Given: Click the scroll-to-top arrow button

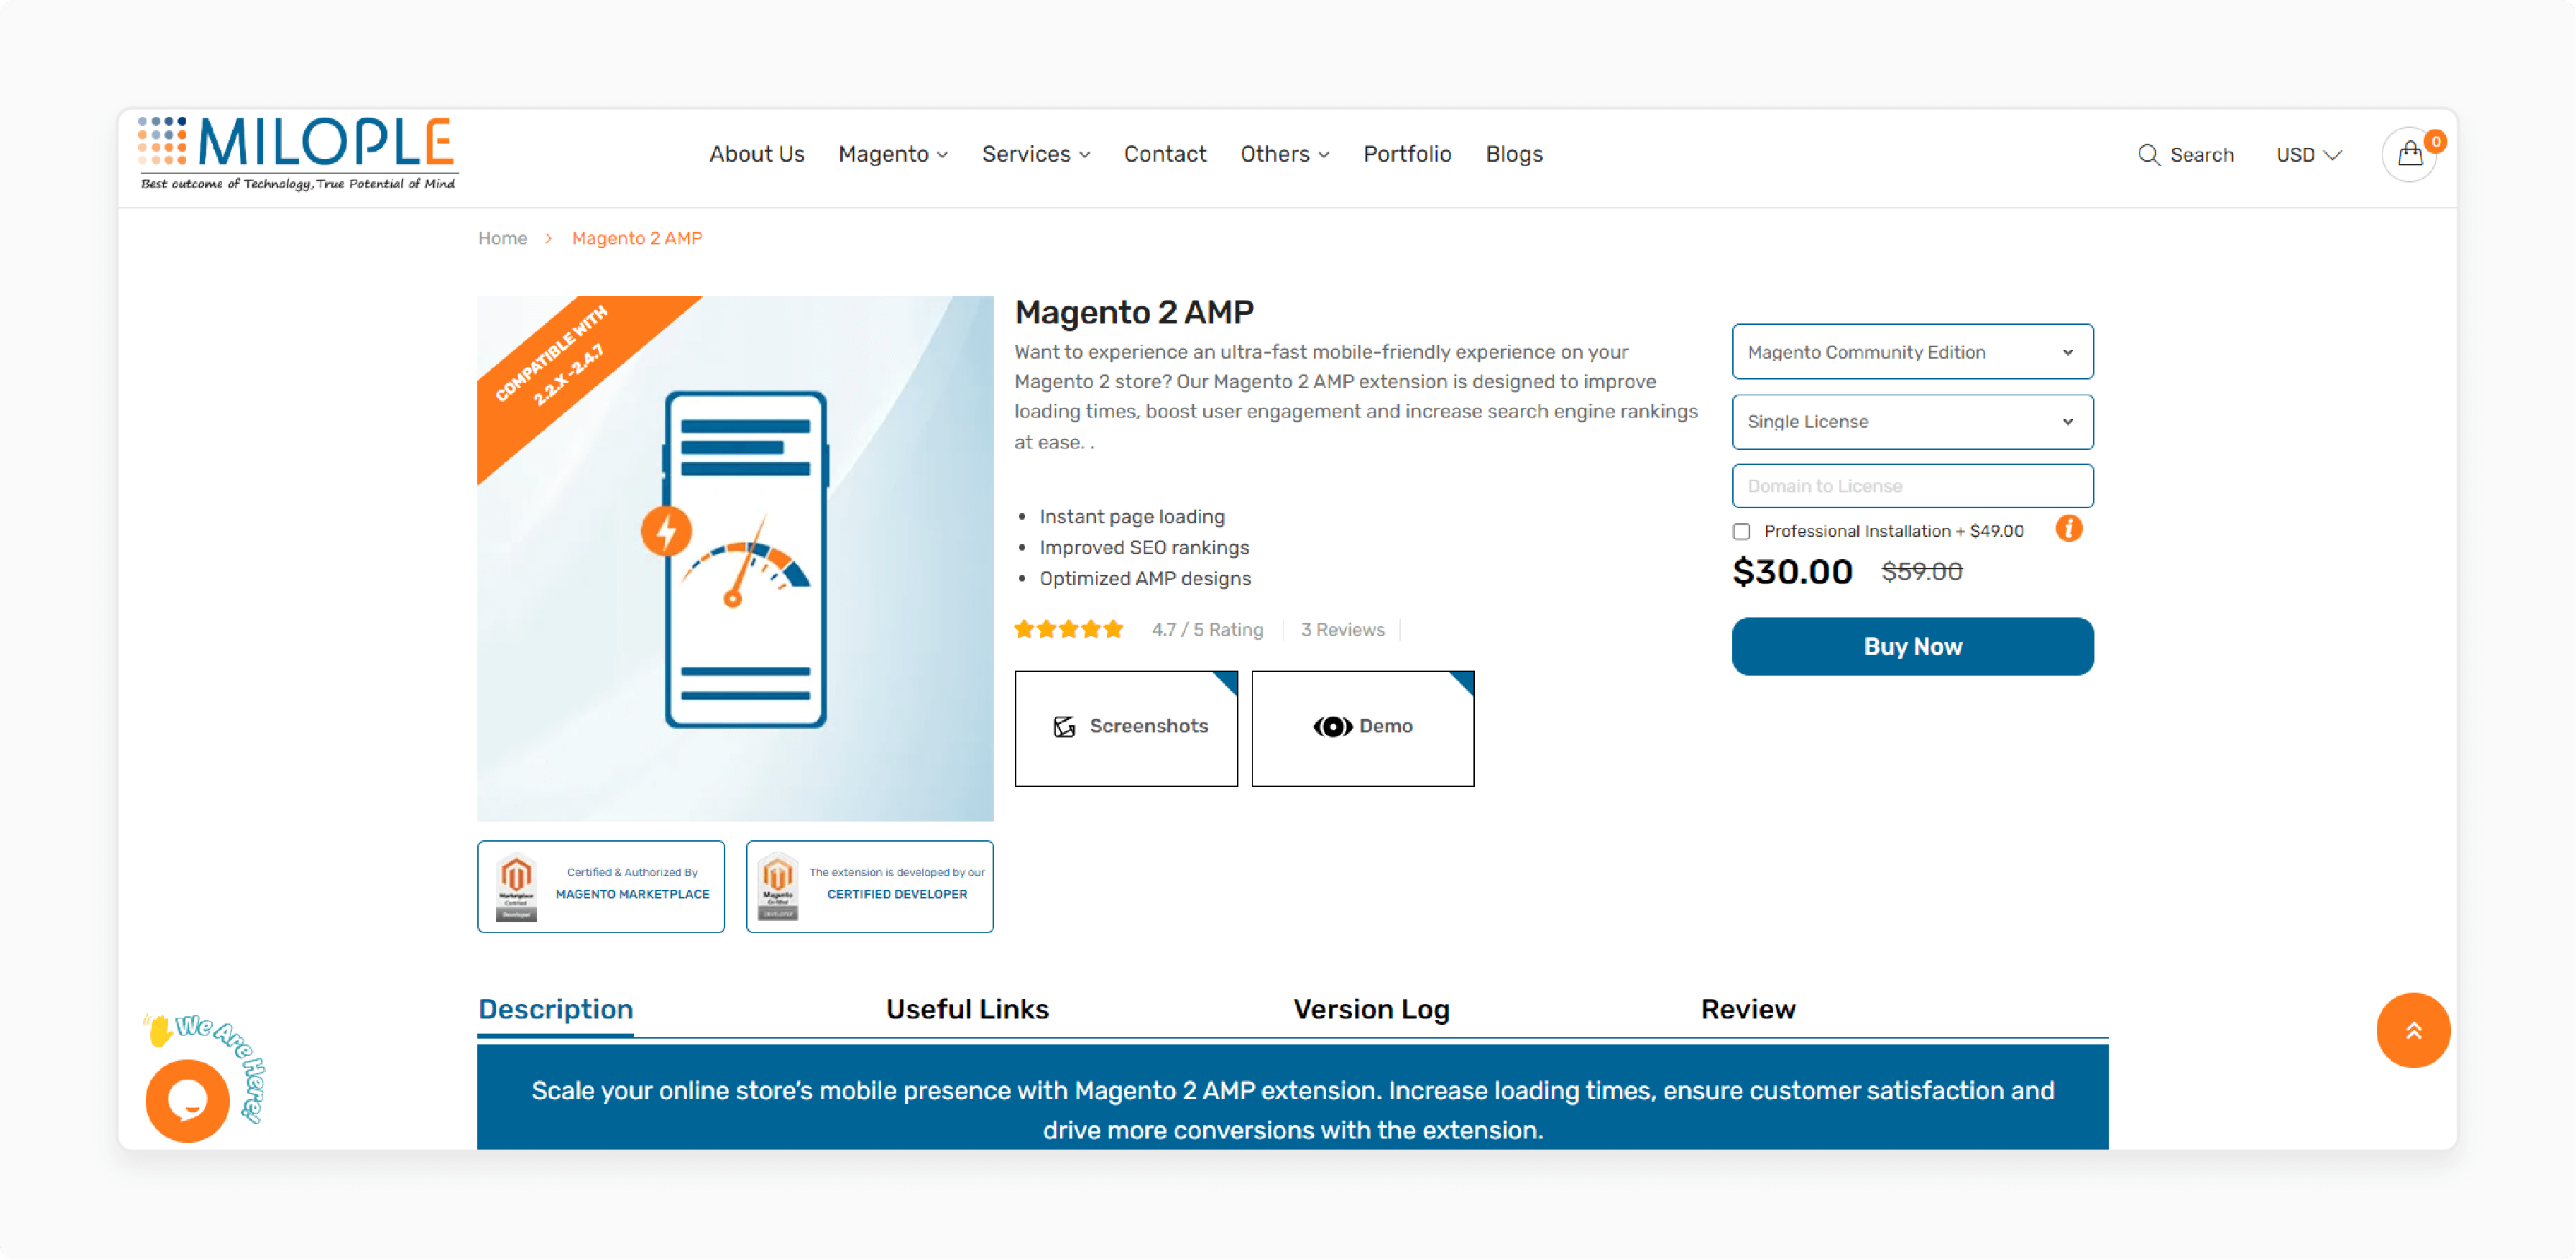Looking at the screenshot, I should click(2412, 1030).
